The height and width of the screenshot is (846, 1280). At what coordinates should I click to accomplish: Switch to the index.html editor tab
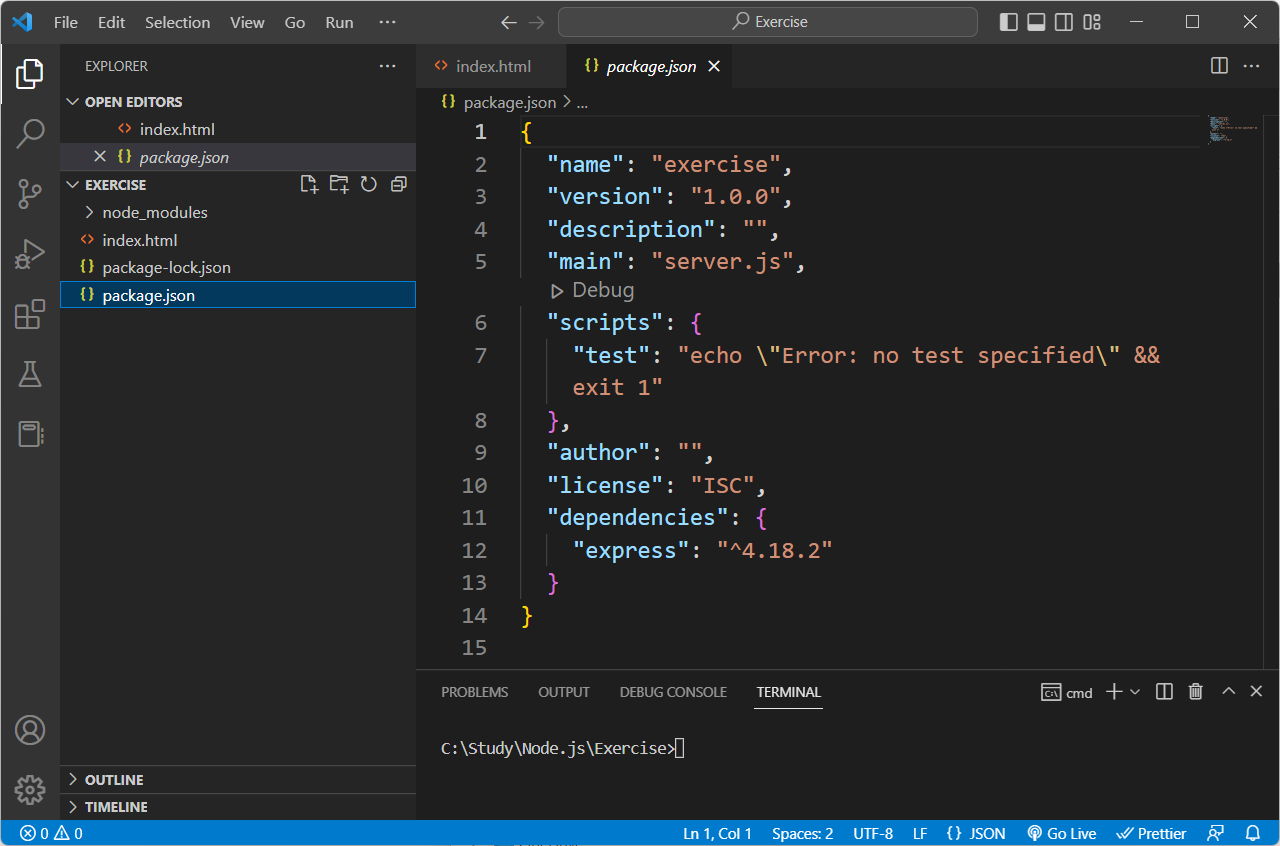[491, 67]
